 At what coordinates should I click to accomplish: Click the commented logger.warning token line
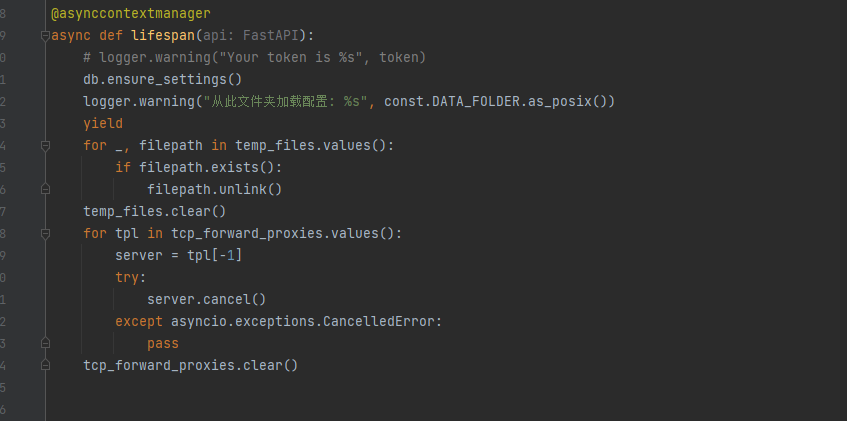255,58
